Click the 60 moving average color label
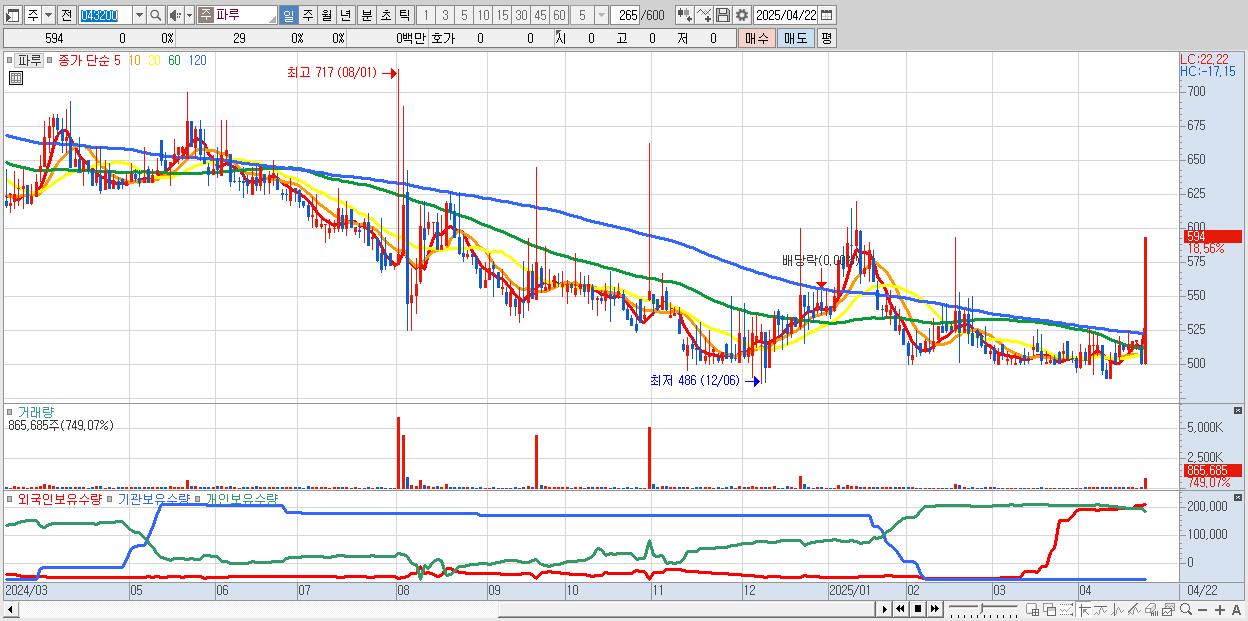The height and width of the screenshot is (621, 1248). 174,60
